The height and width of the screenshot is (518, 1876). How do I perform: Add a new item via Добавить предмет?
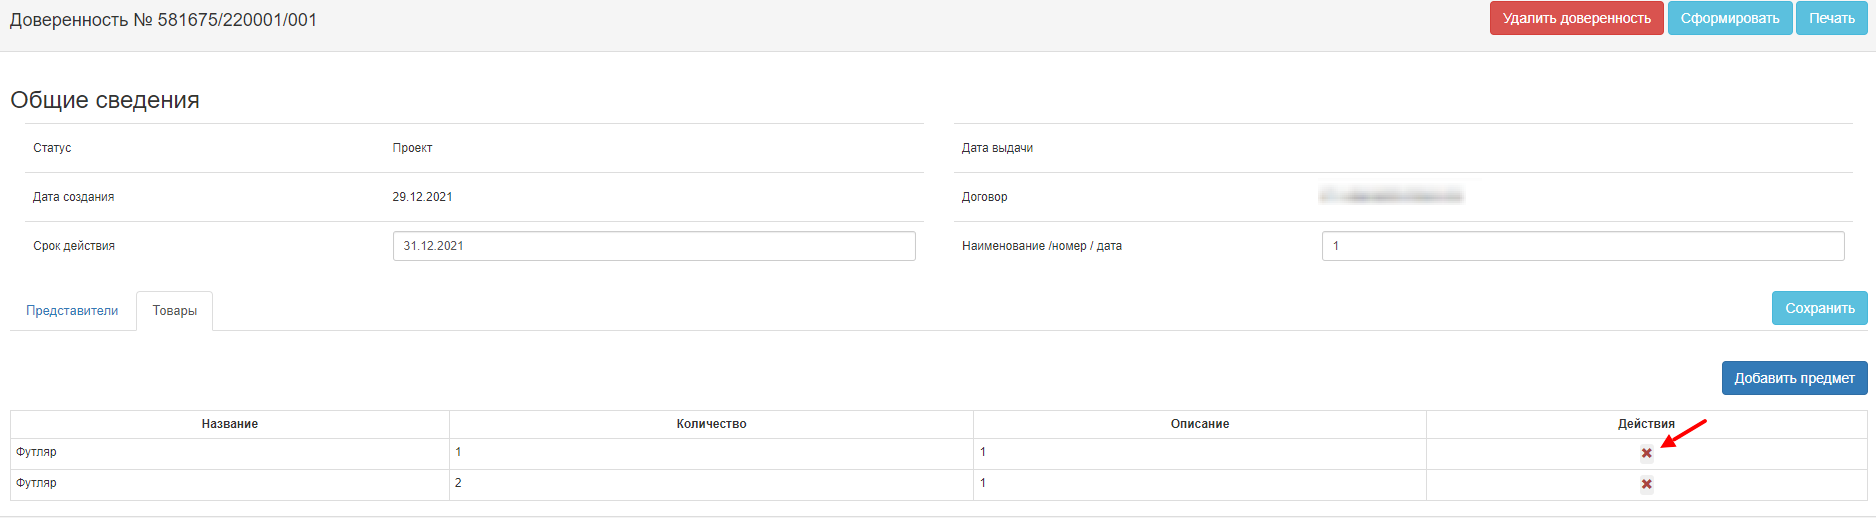coord(1794,378)
